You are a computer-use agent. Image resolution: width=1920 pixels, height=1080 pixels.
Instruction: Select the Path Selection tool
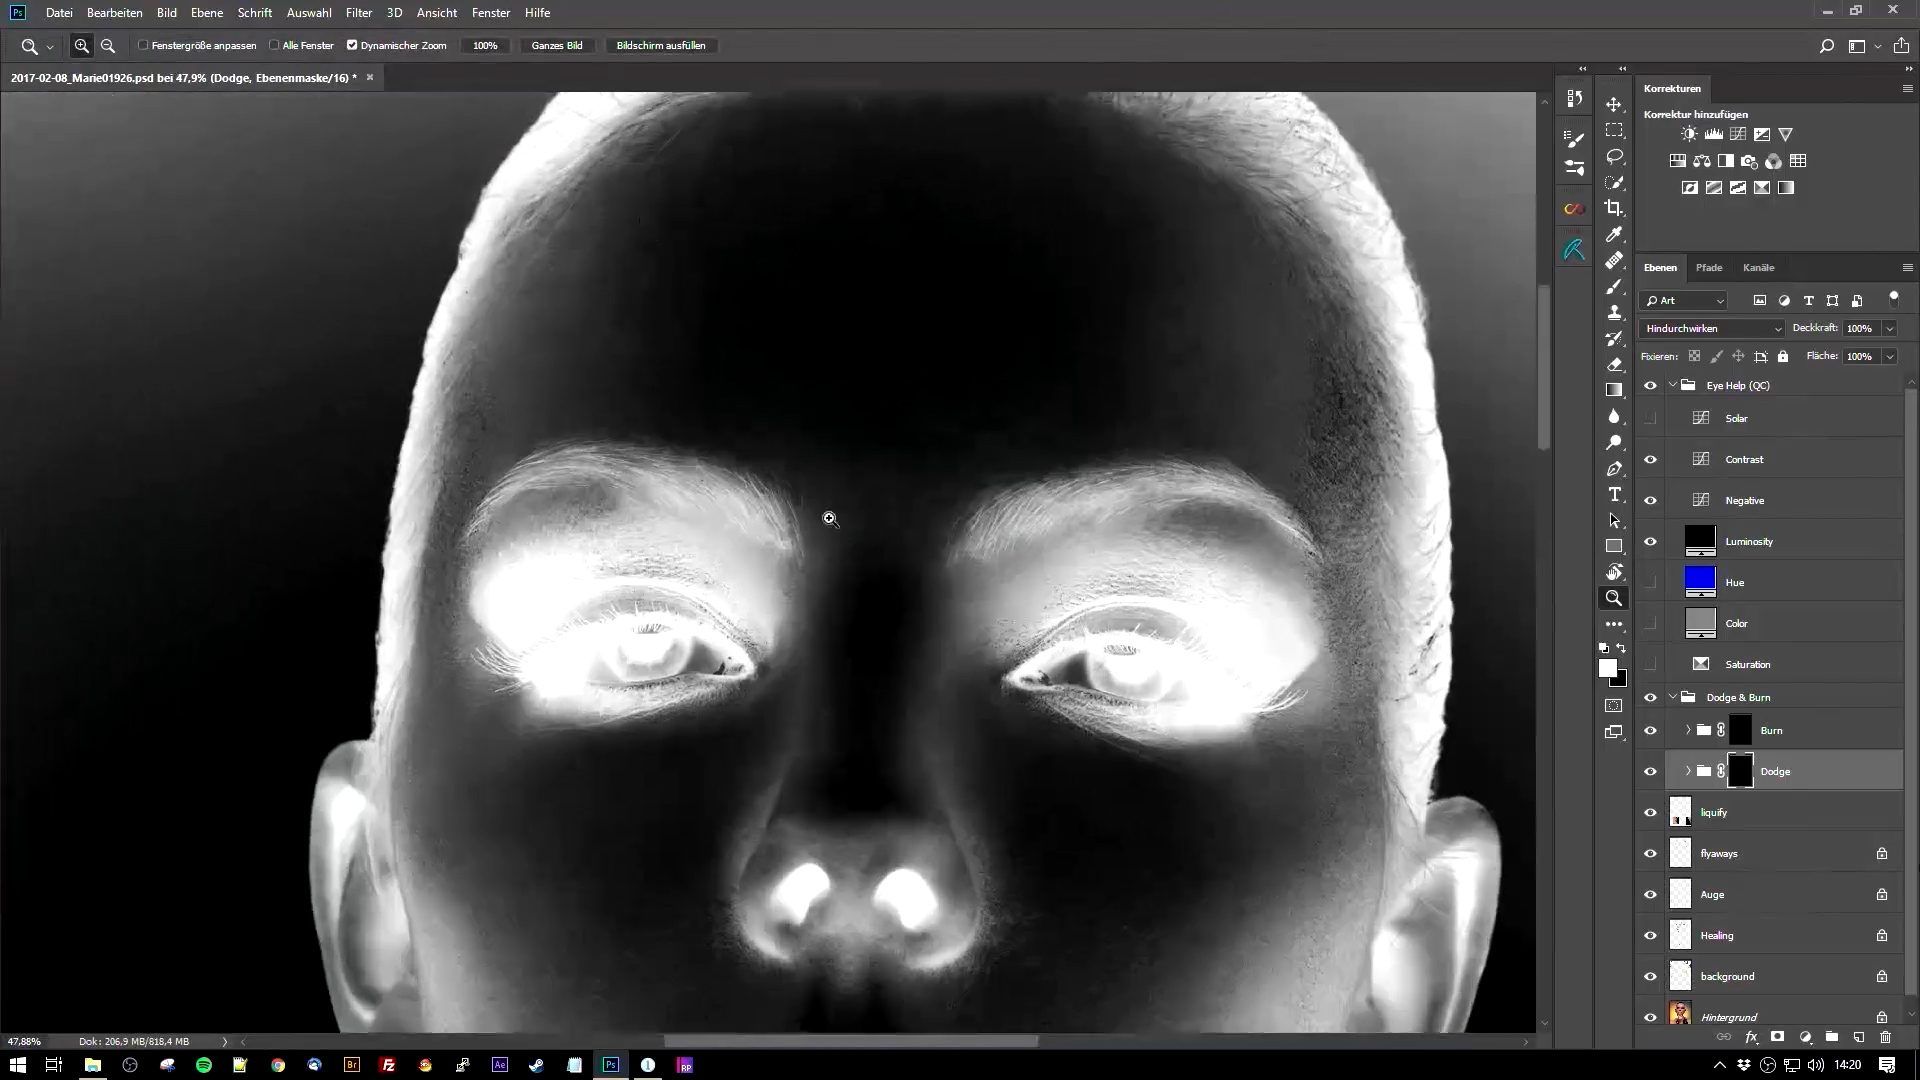tap(1614, 520)
